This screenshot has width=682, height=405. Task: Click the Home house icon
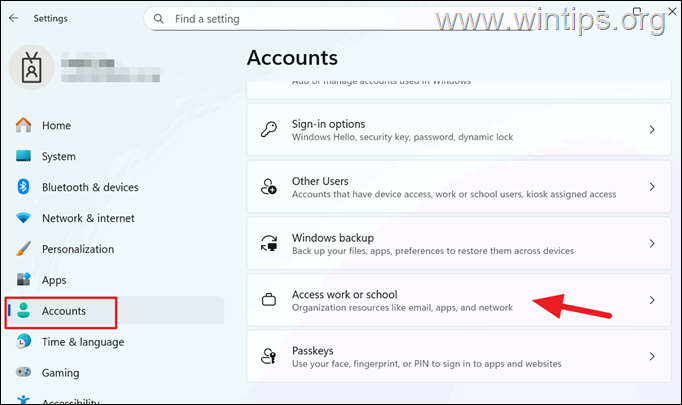click(23, 125)
